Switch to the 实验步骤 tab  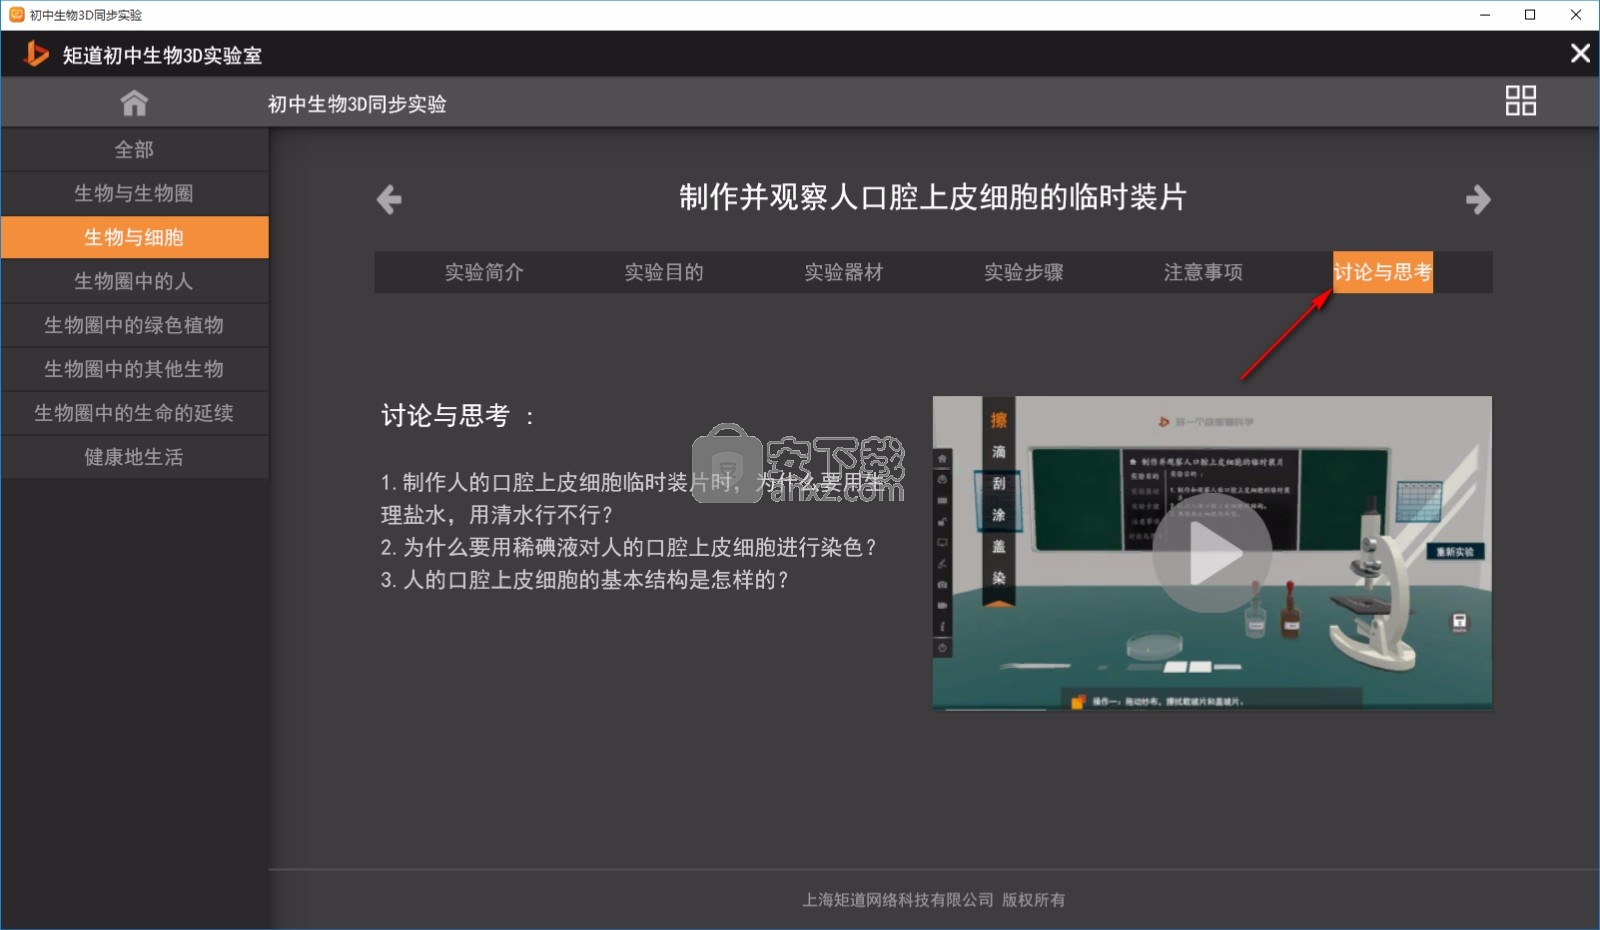1024,272
